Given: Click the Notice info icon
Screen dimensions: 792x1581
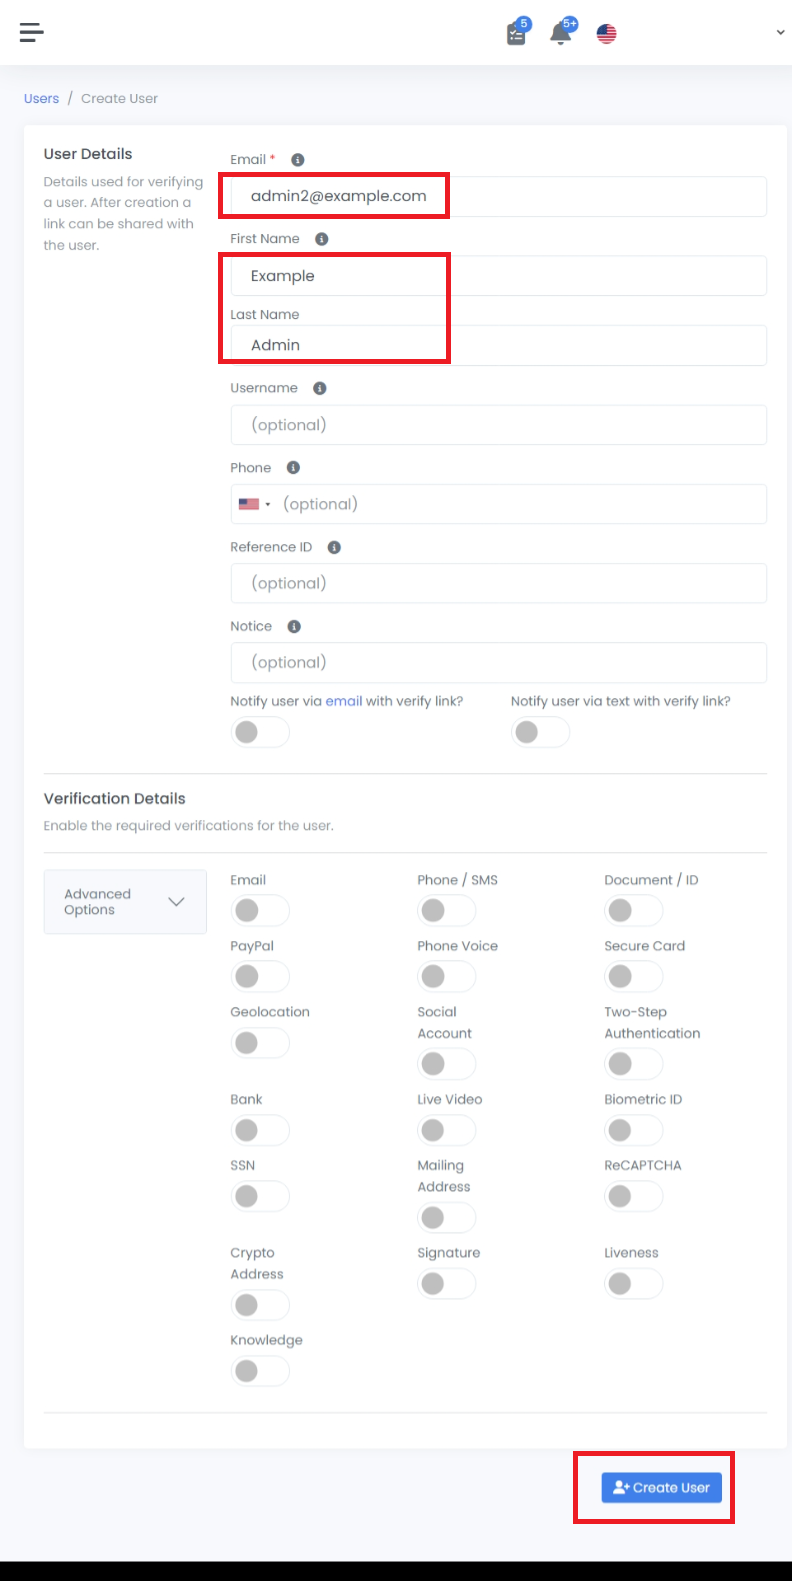Looking at the screenshot, I should point(294,627).
